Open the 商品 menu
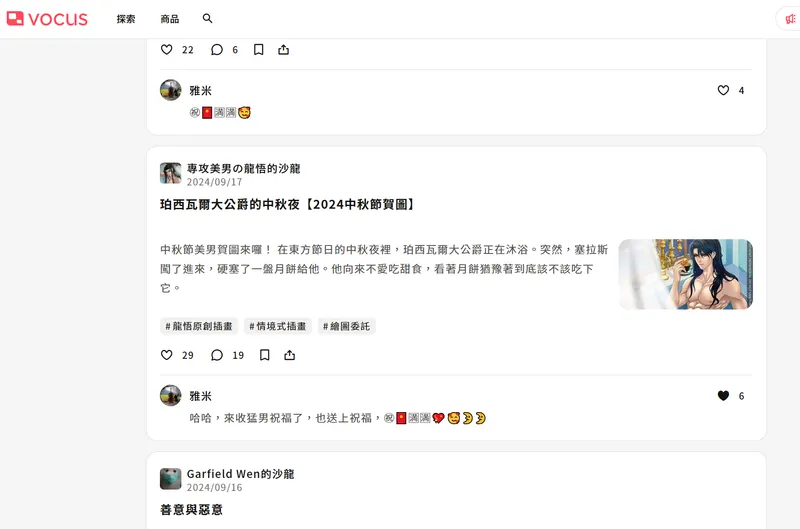The height and width of the screenshot is (529, 800). pyautogui.click(x=170, y=19)
